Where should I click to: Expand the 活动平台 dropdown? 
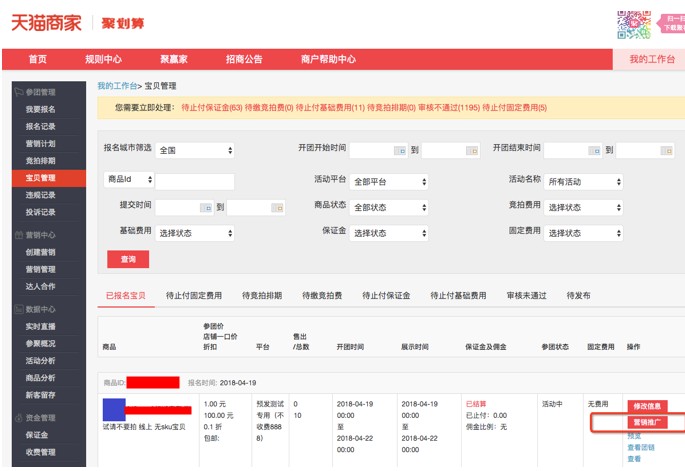pyautogui.click(x=389, y=182)
